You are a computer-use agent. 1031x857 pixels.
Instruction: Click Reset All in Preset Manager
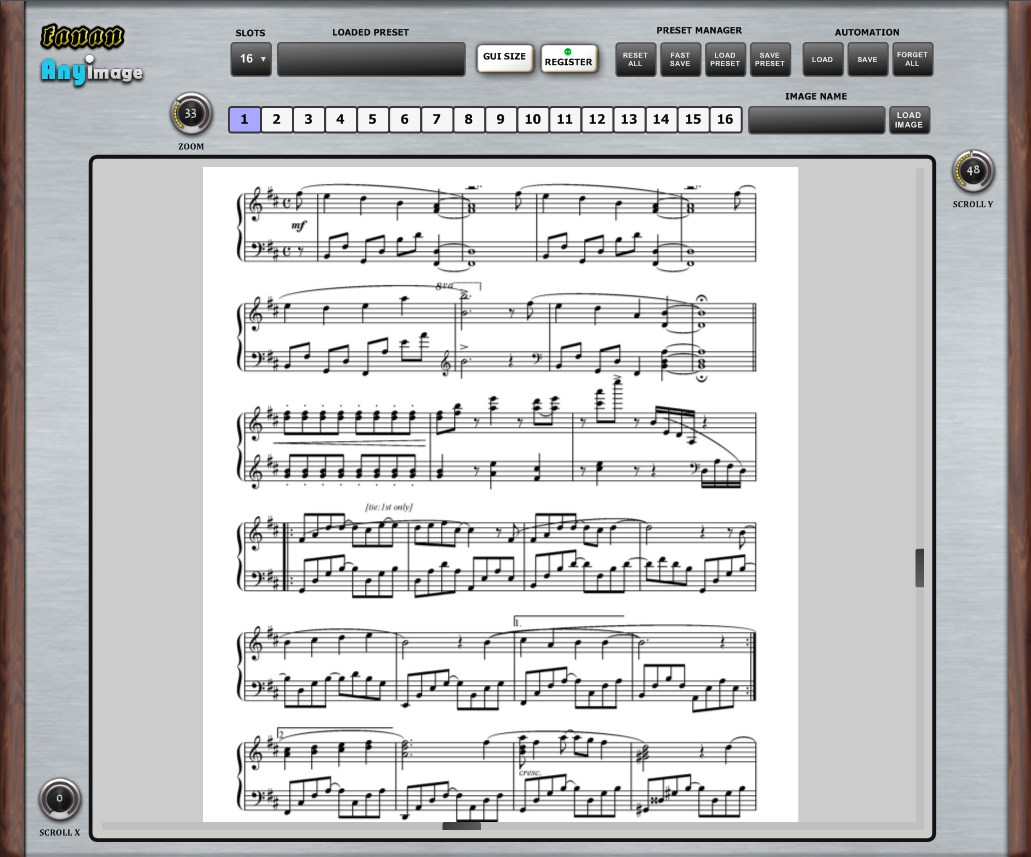(x=635, y=59)
